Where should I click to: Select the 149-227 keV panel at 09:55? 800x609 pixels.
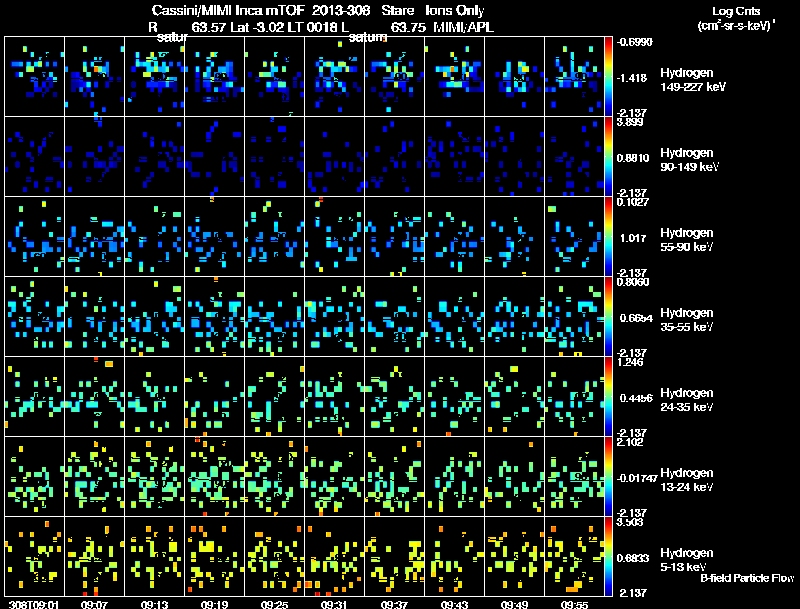coord(574,77)
